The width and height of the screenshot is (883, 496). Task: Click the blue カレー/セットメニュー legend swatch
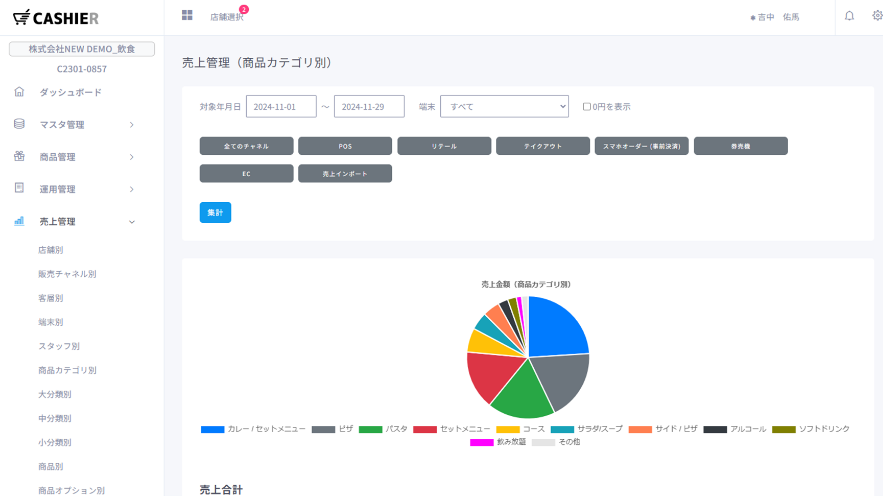pos(212,429)
